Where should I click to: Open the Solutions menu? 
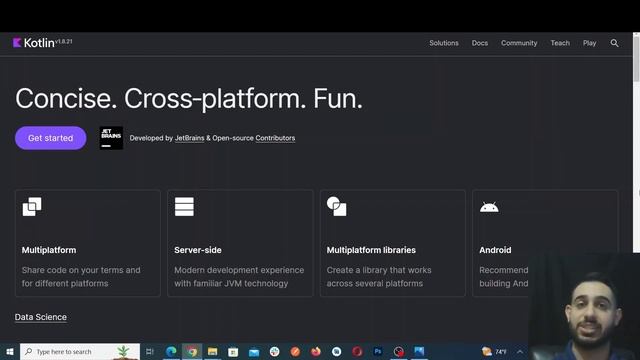[x=444, y=43]
